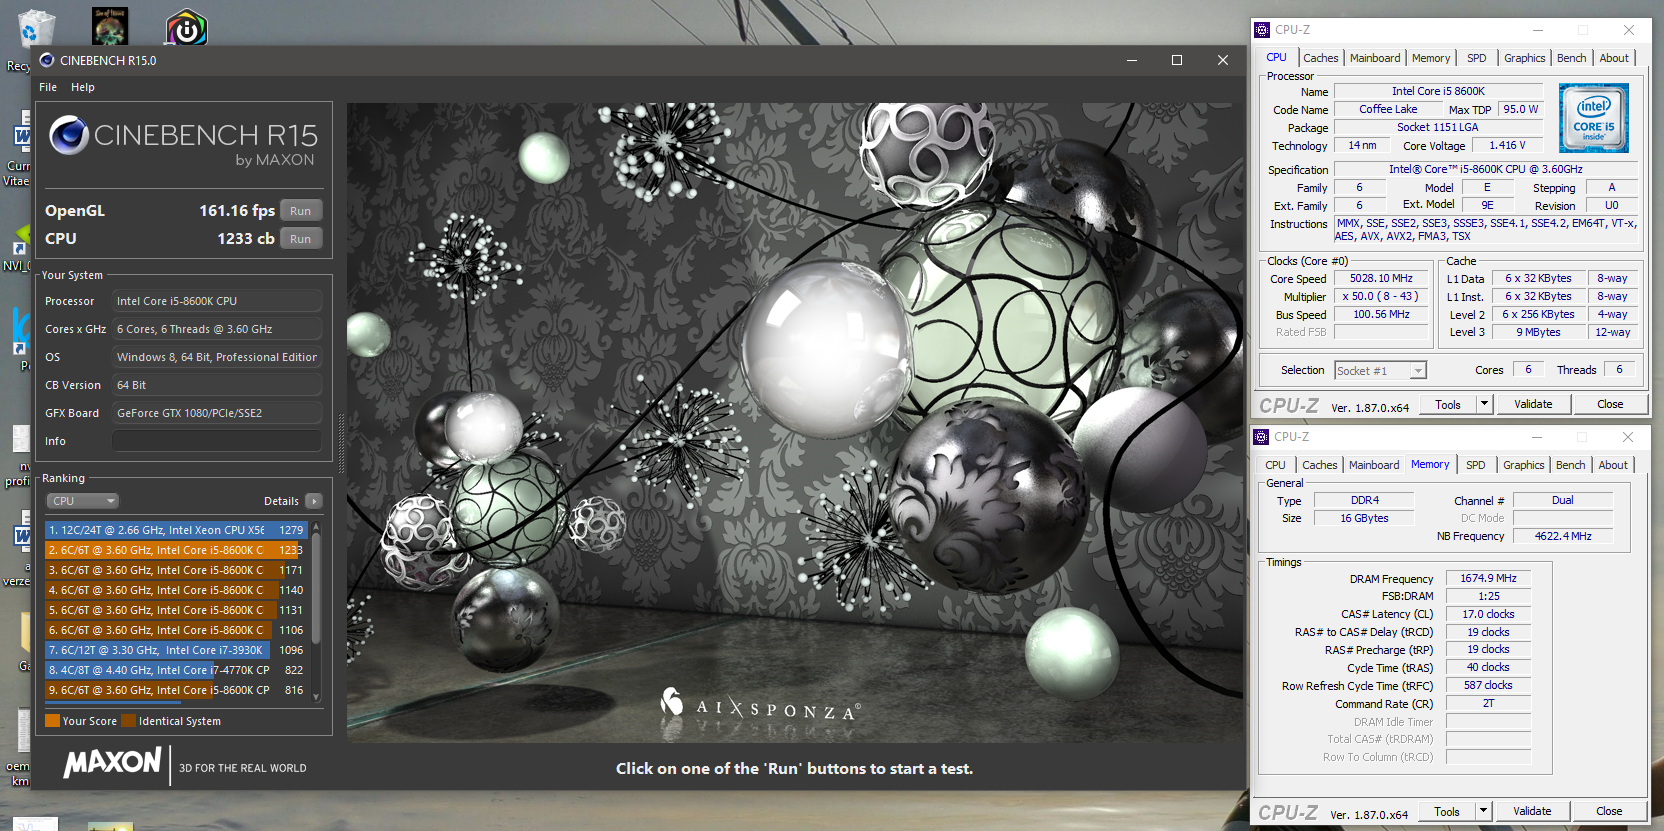Click the MAXON logo at bottom left
The height and width of the screenshot is (831, 1664).
[113, 763]
